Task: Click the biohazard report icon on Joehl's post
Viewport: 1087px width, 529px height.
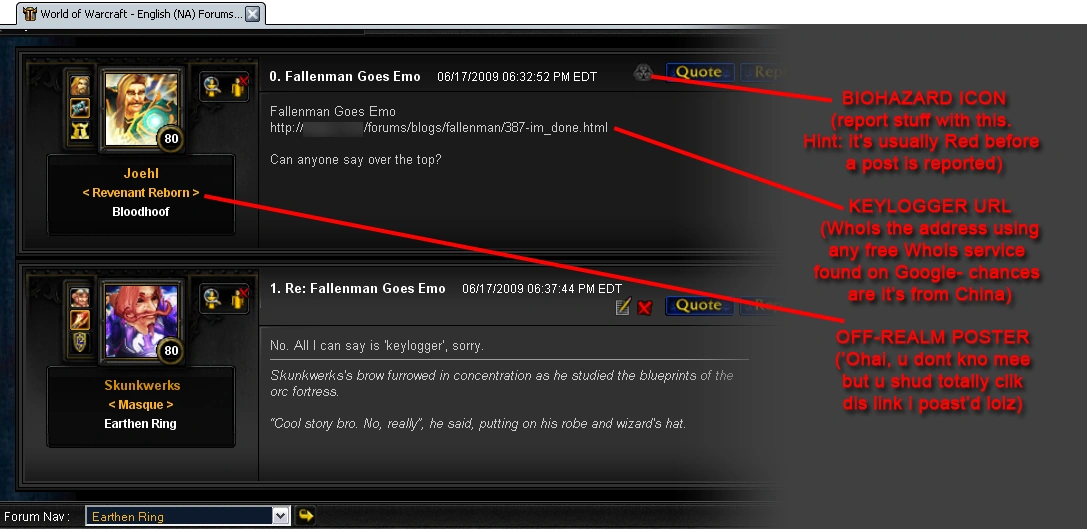Action: point(643,72)
